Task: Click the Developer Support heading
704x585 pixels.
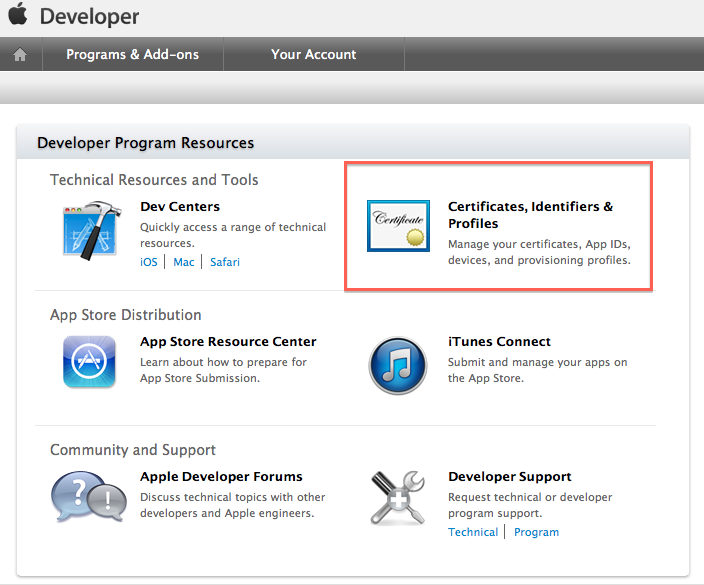Action: coord(510,477)
